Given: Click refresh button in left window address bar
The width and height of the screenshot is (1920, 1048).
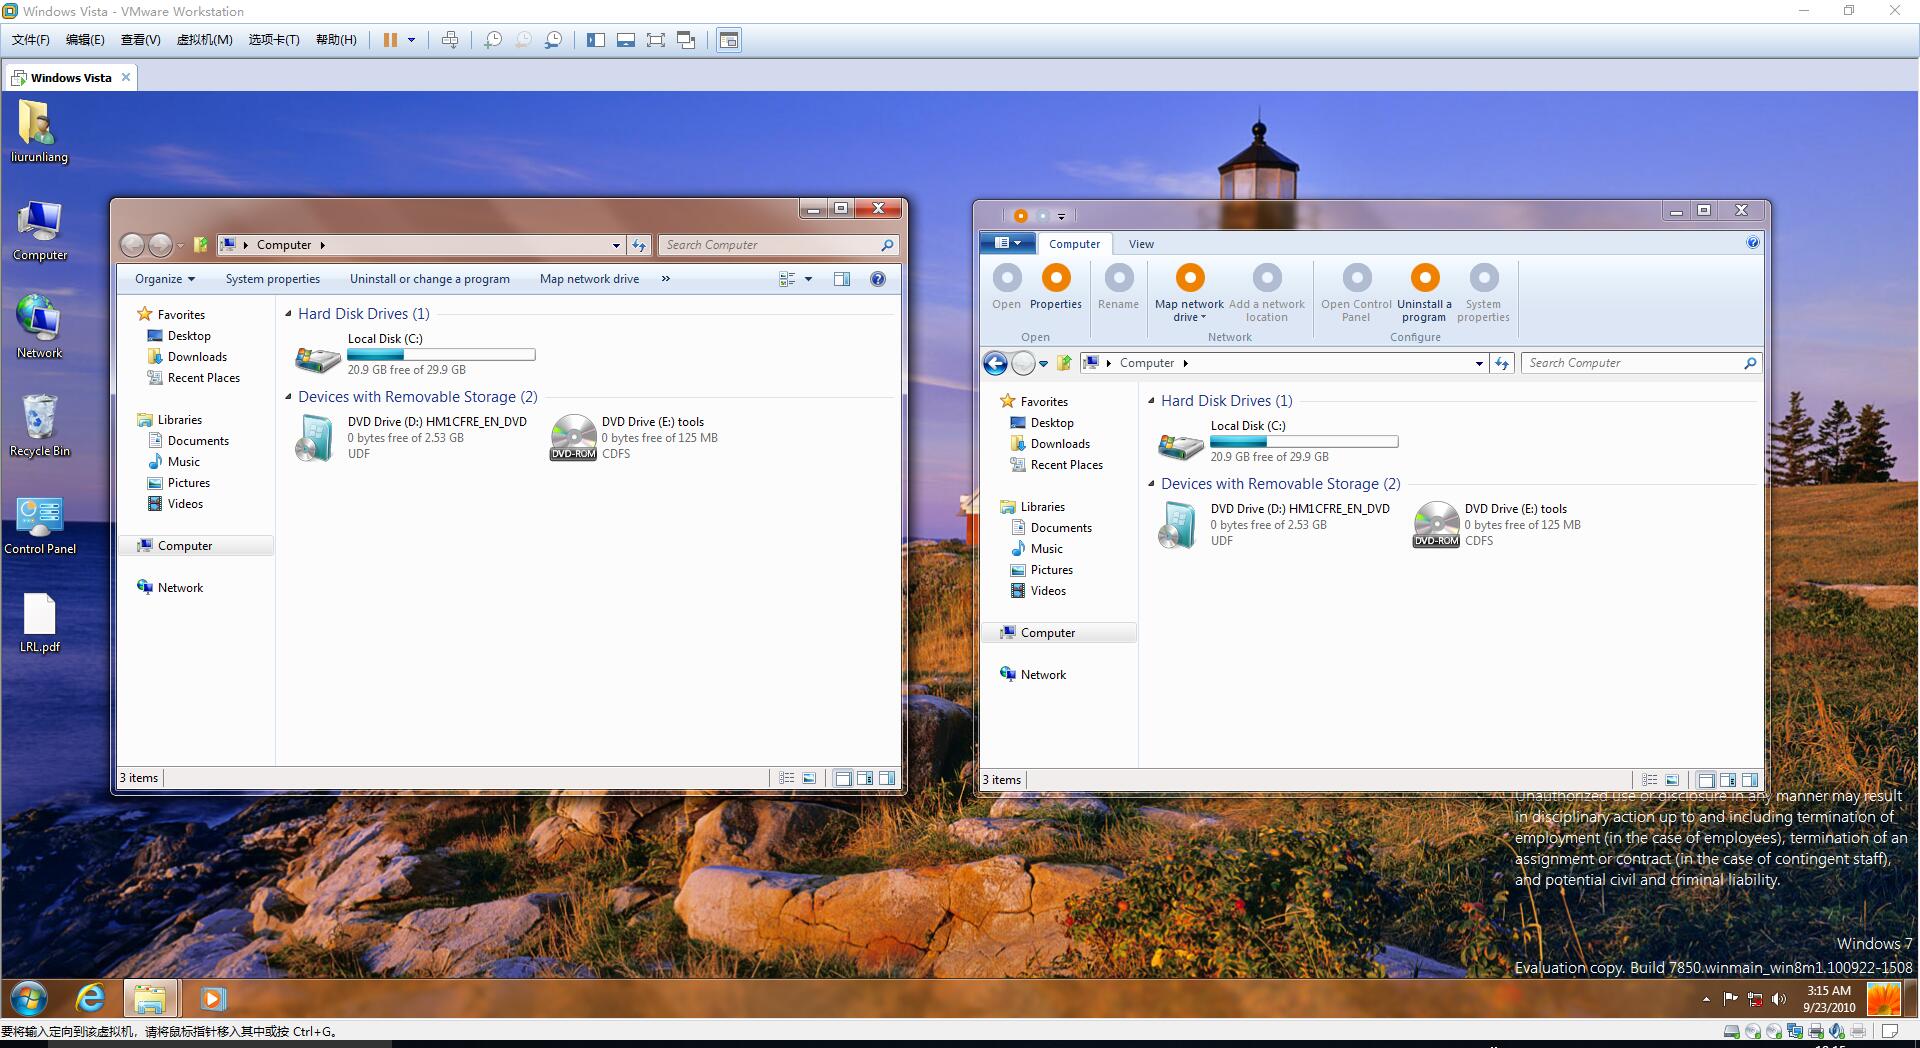Looking at the screenshot, I should pos(639,245).
